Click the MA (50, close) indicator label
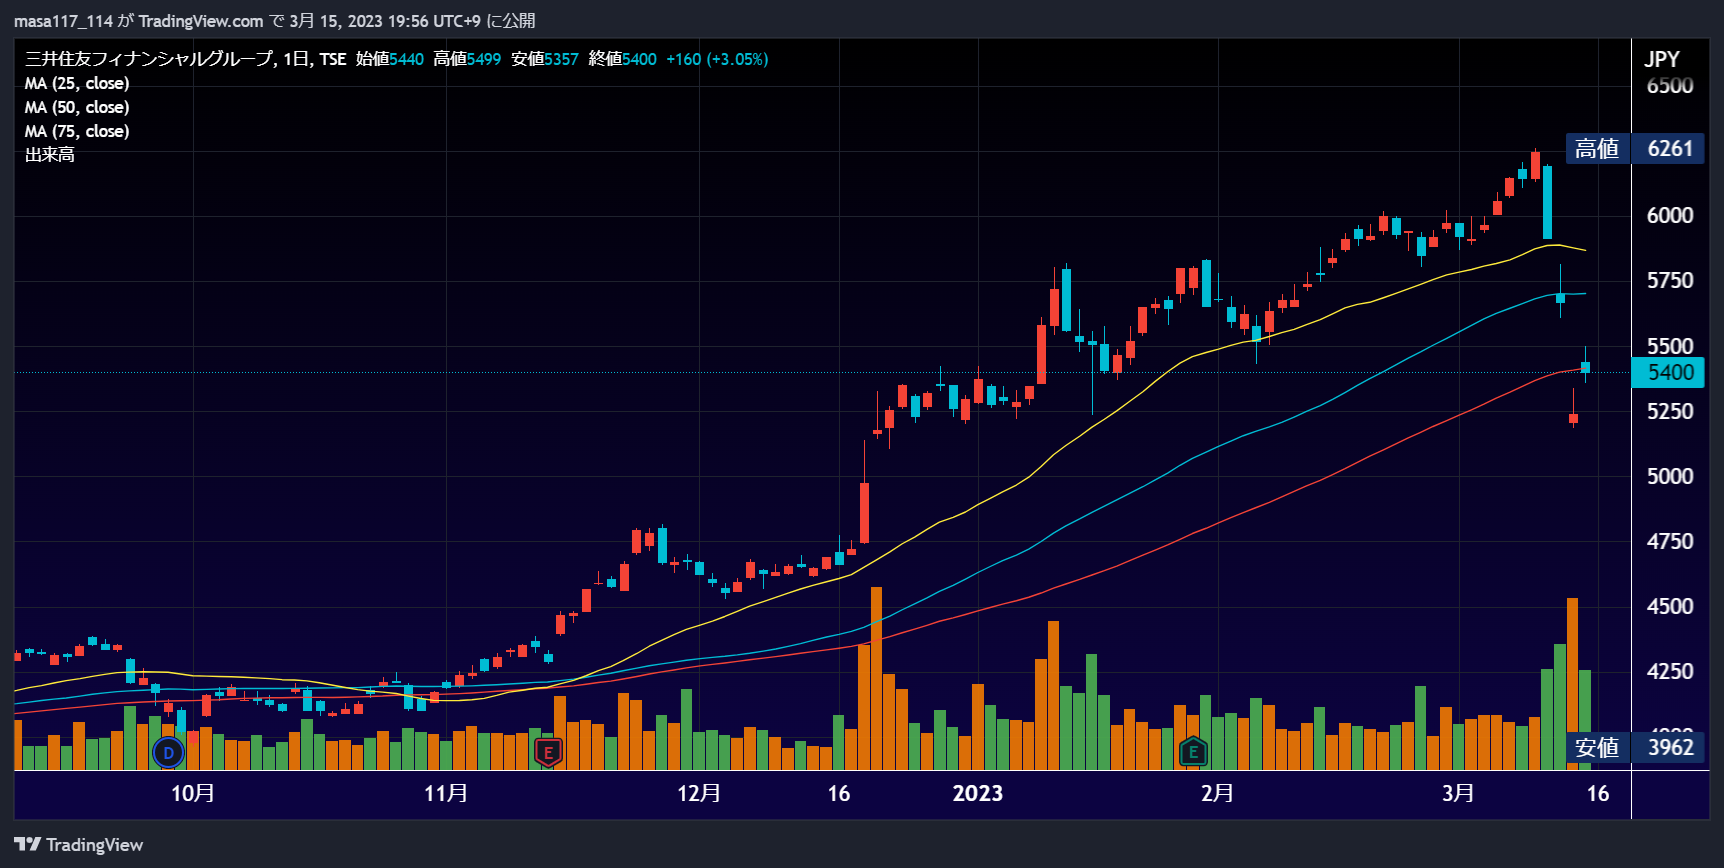The height and width of the screenshot is (868, 1724). (x=77, y=107)
